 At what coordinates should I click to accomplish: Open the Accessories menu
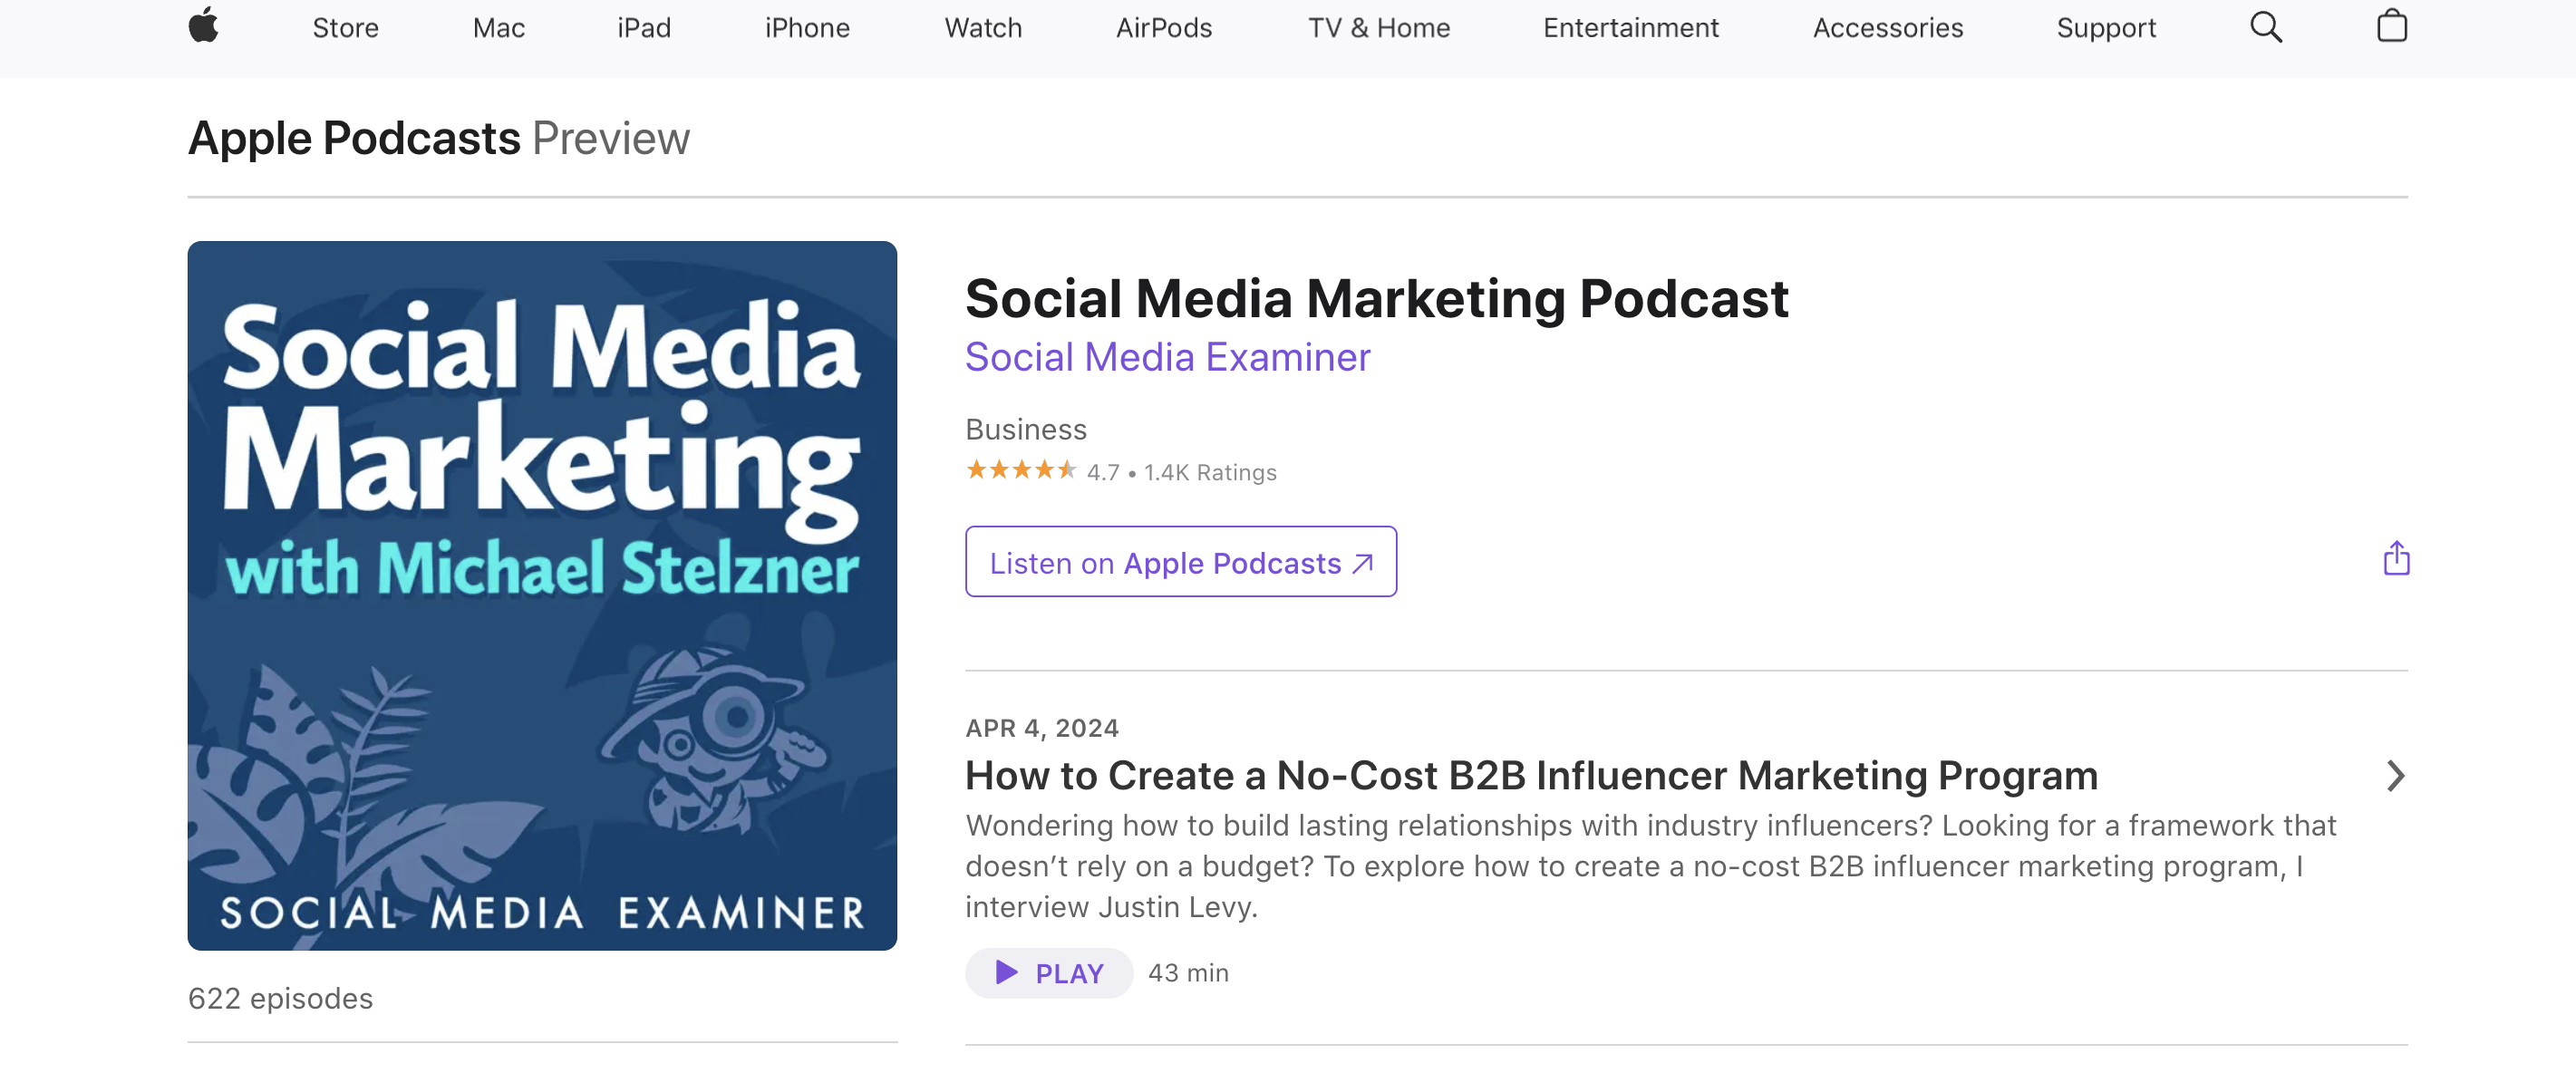coord(1887,28)
